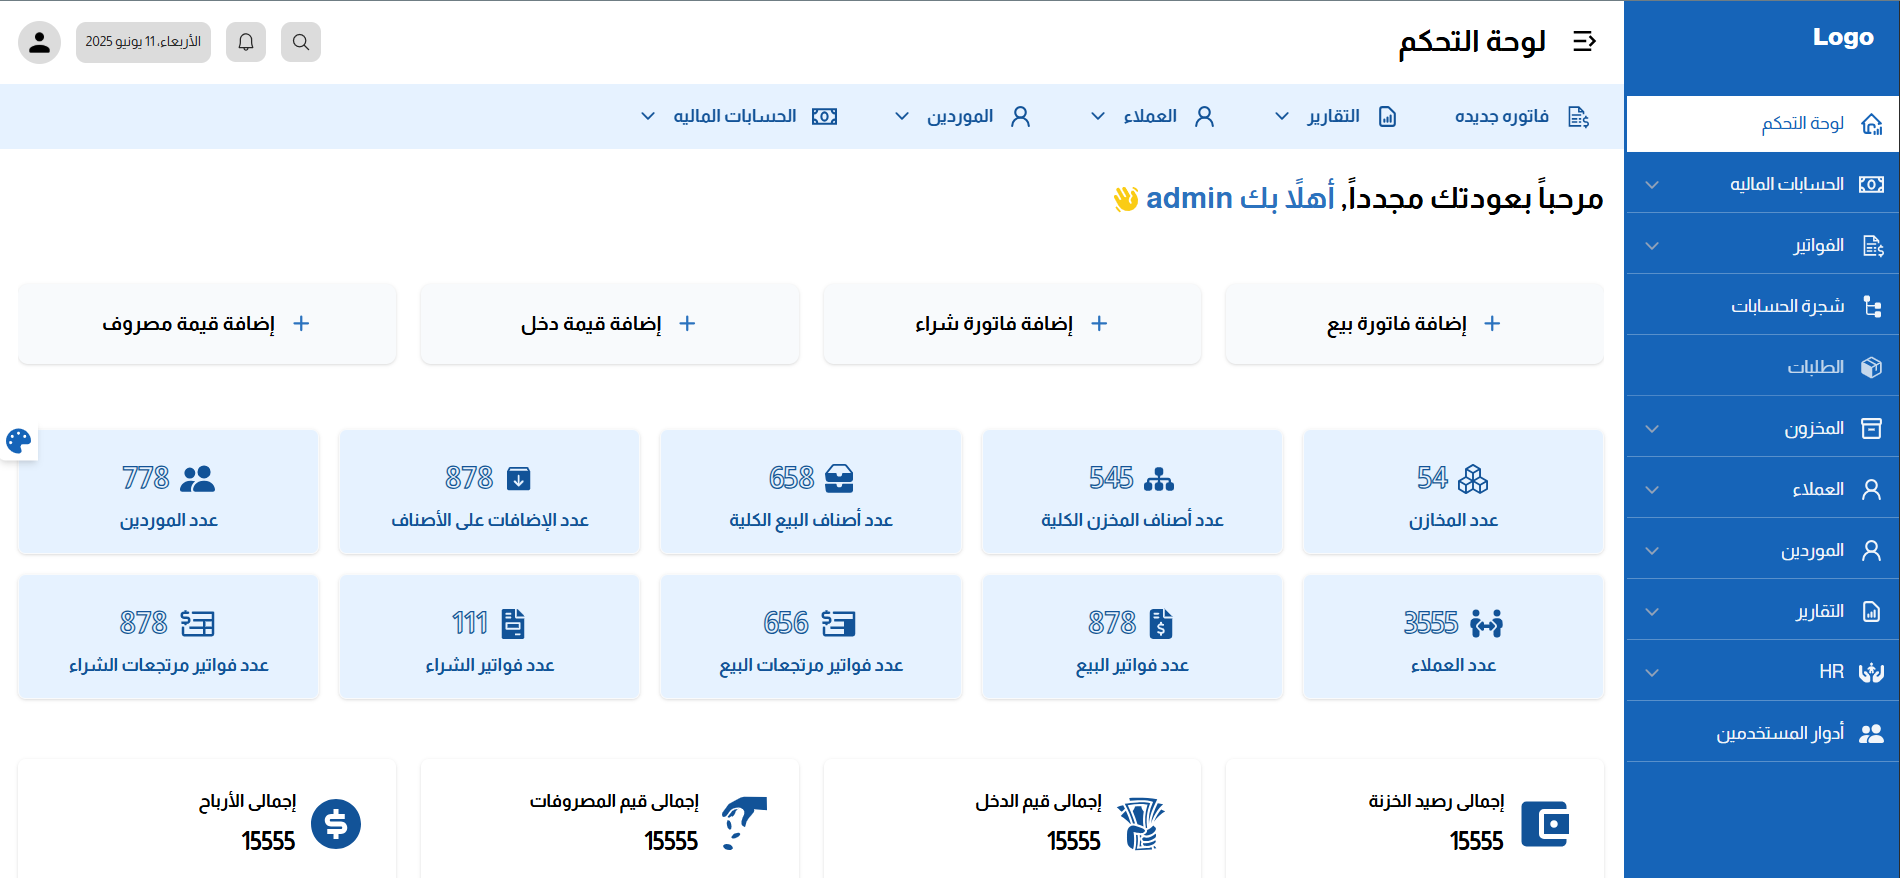Open عدد فواتير مرتجعات الشراء card
1900x878 pixels.
pos(169,638)
